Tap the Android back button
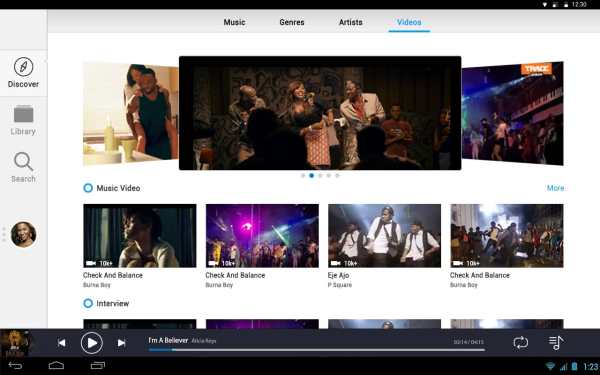The width and height of the screenshot is (600, 375). point(15,366)
